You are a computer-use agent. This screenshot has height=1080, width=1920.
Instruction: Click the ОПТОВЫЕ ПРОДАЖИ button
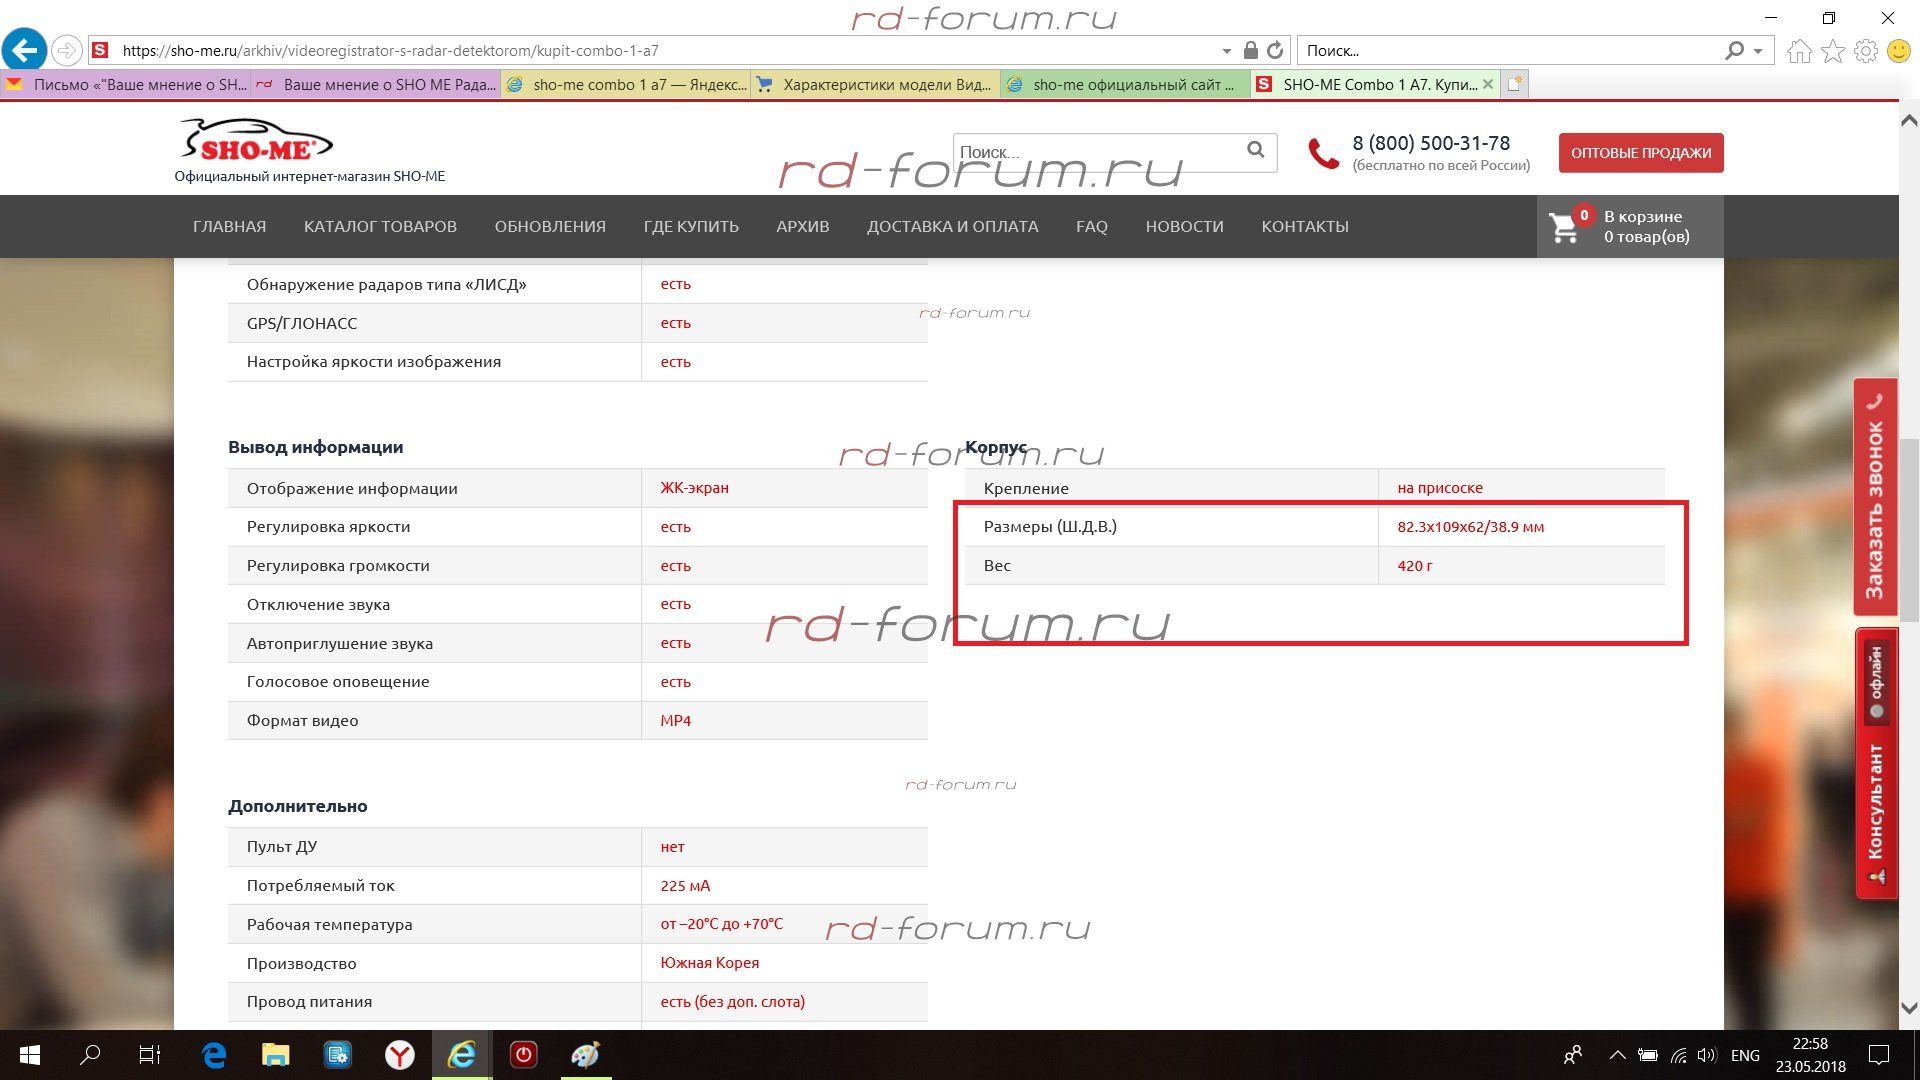pyautogui.click(x=1640, y=153)
